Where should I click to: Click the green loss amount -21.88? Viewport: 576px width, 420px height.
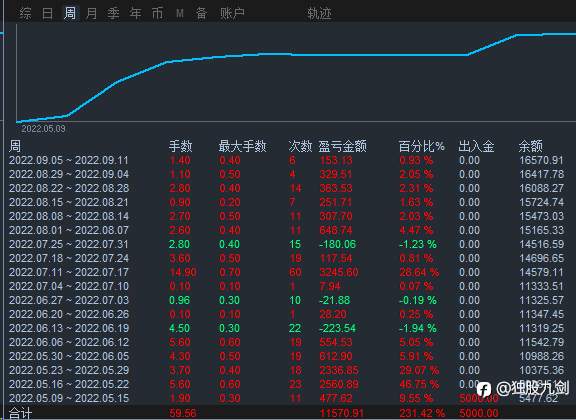pyautogui.click(x=334, y=300)
